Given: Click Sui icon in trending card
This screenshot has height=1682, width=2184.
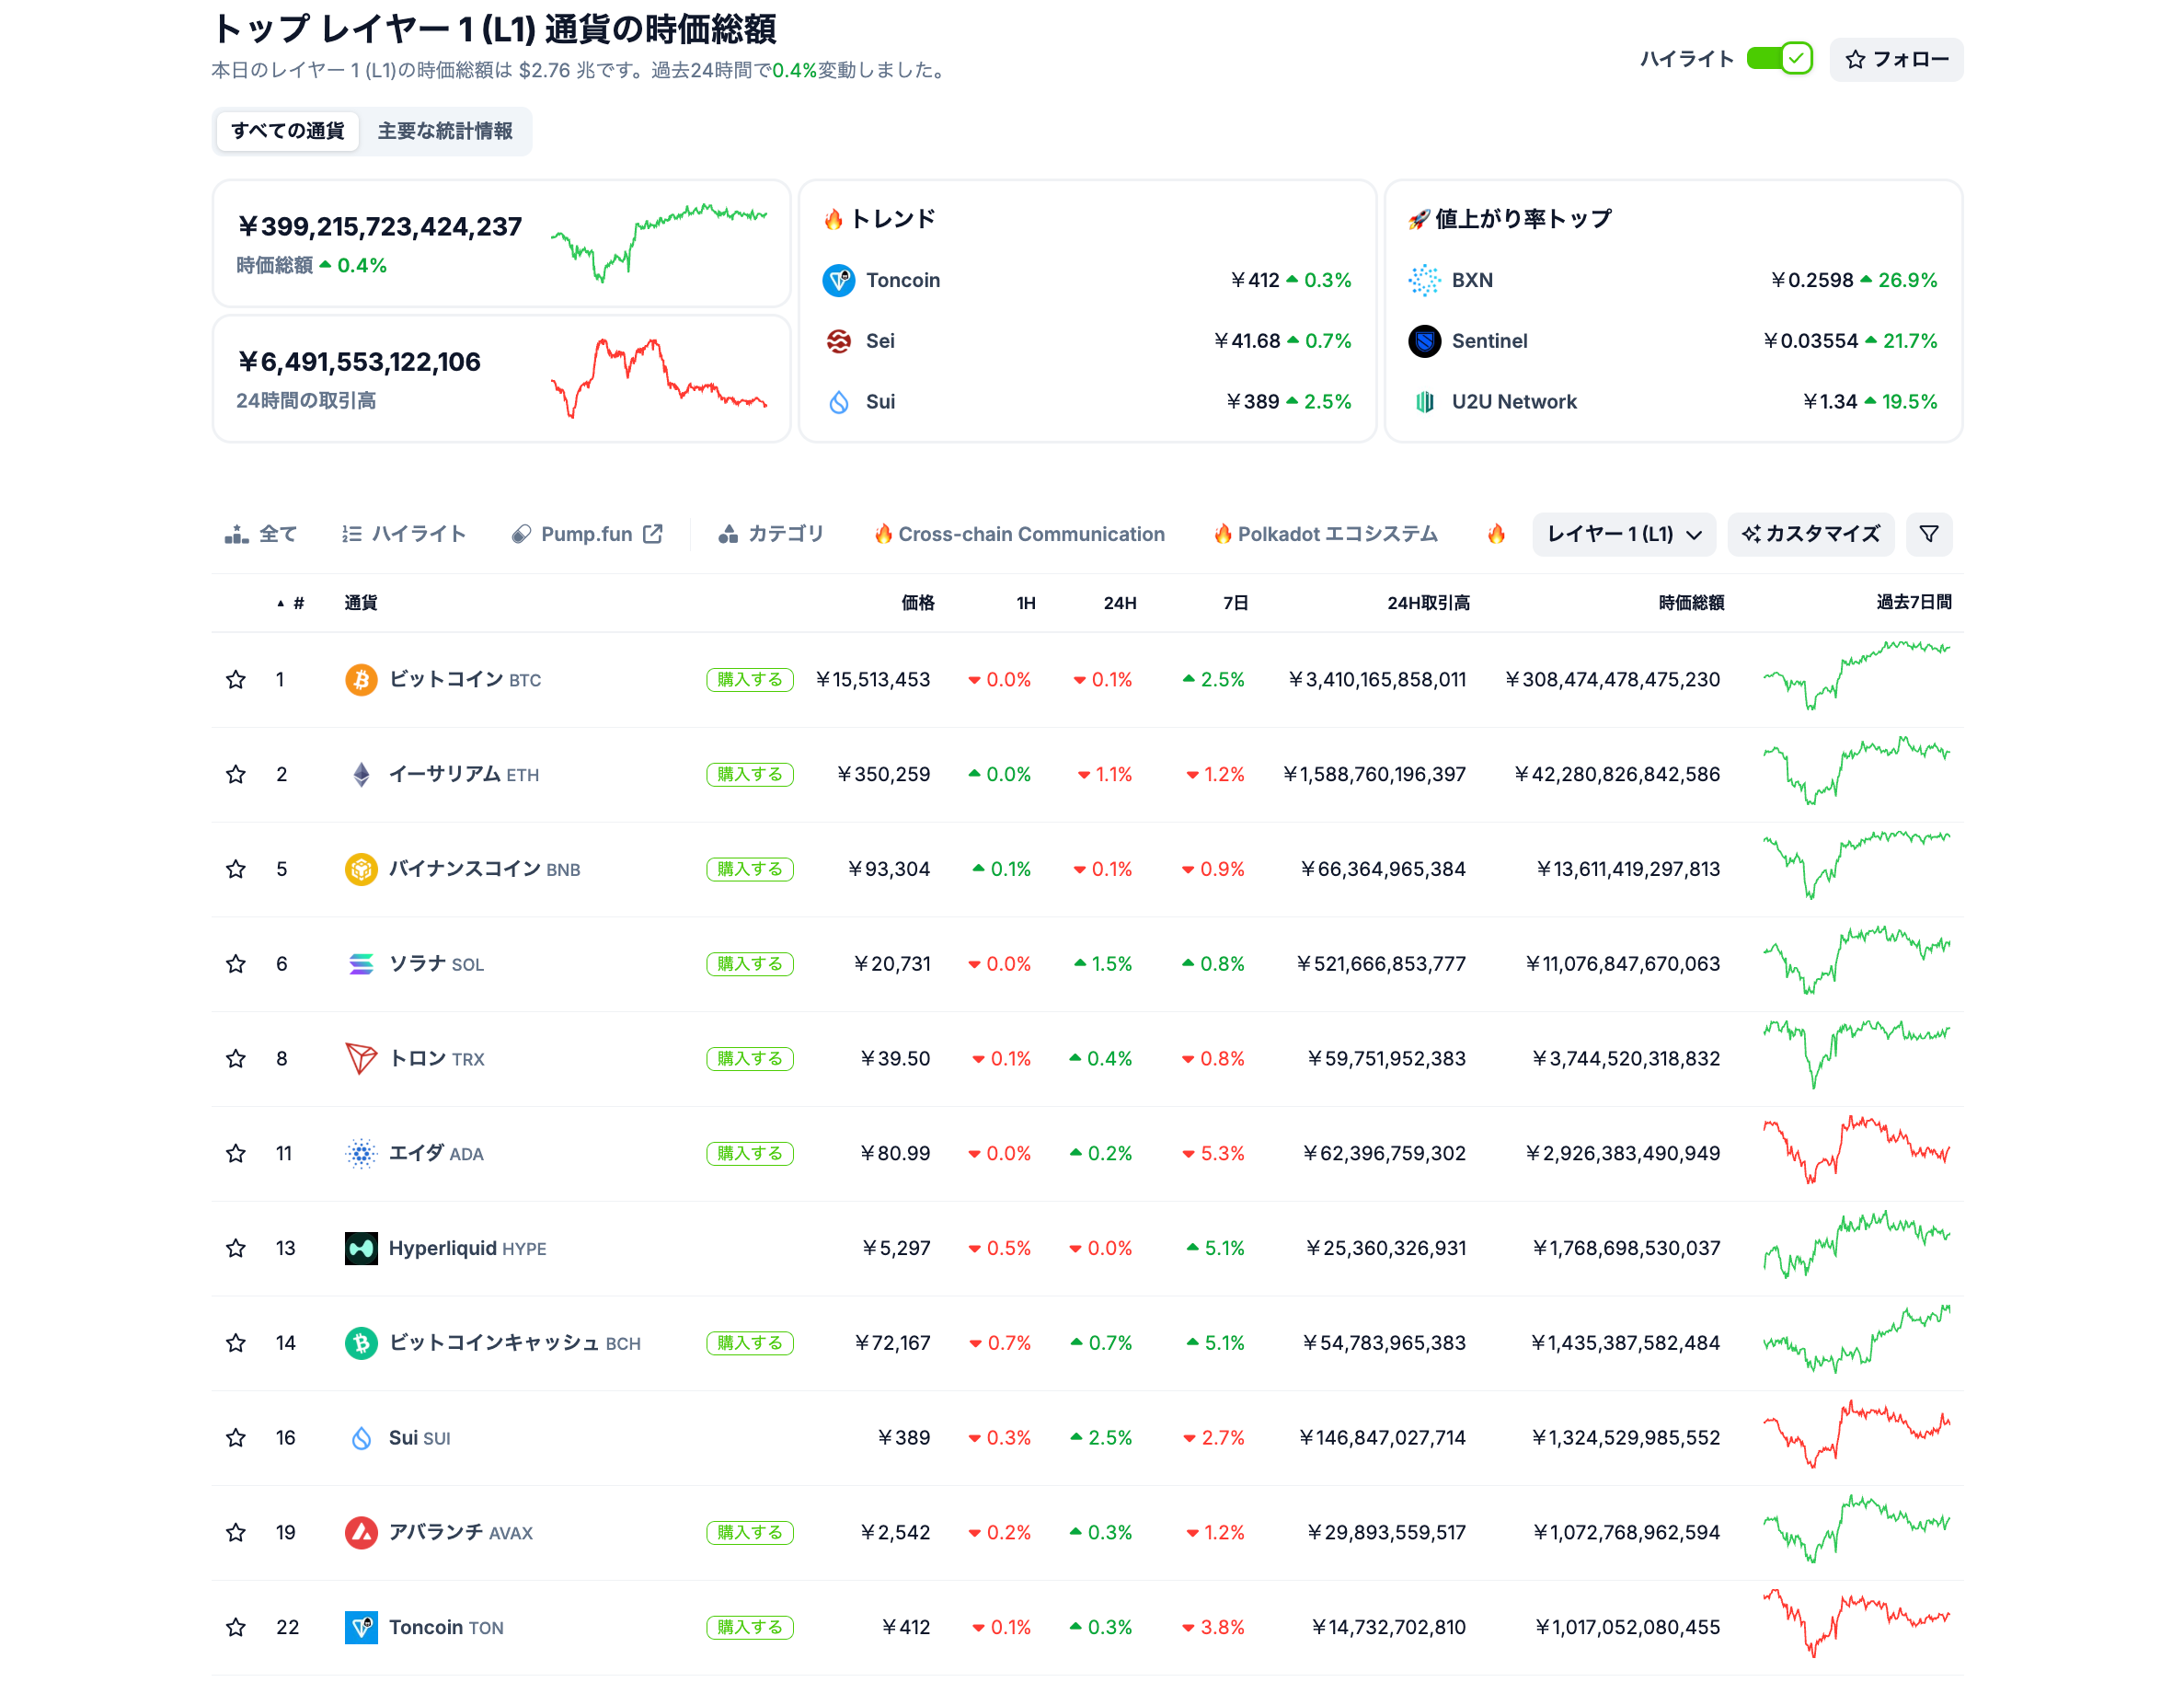Looking at the screenshot, I should click(839, 402).
